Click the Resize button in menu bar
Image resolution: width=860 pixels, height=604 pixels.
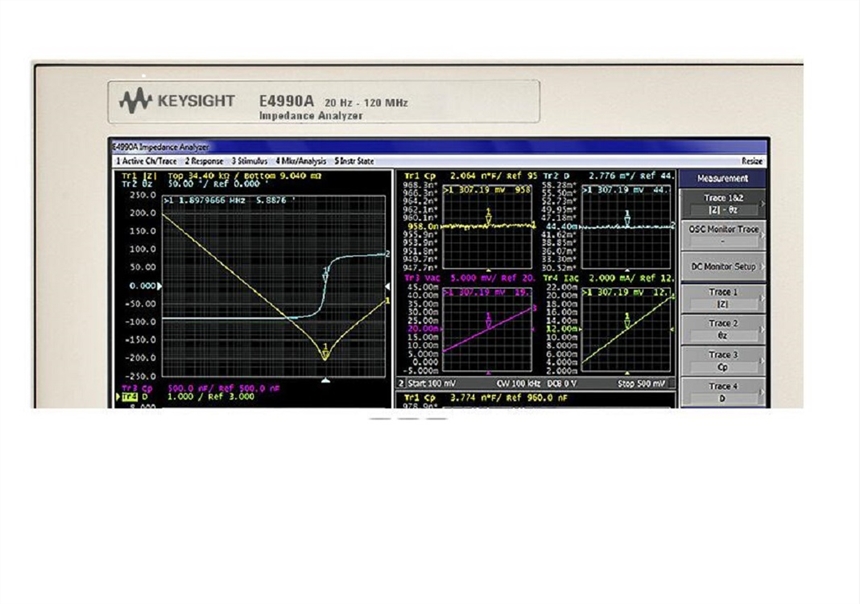(751, 161)
